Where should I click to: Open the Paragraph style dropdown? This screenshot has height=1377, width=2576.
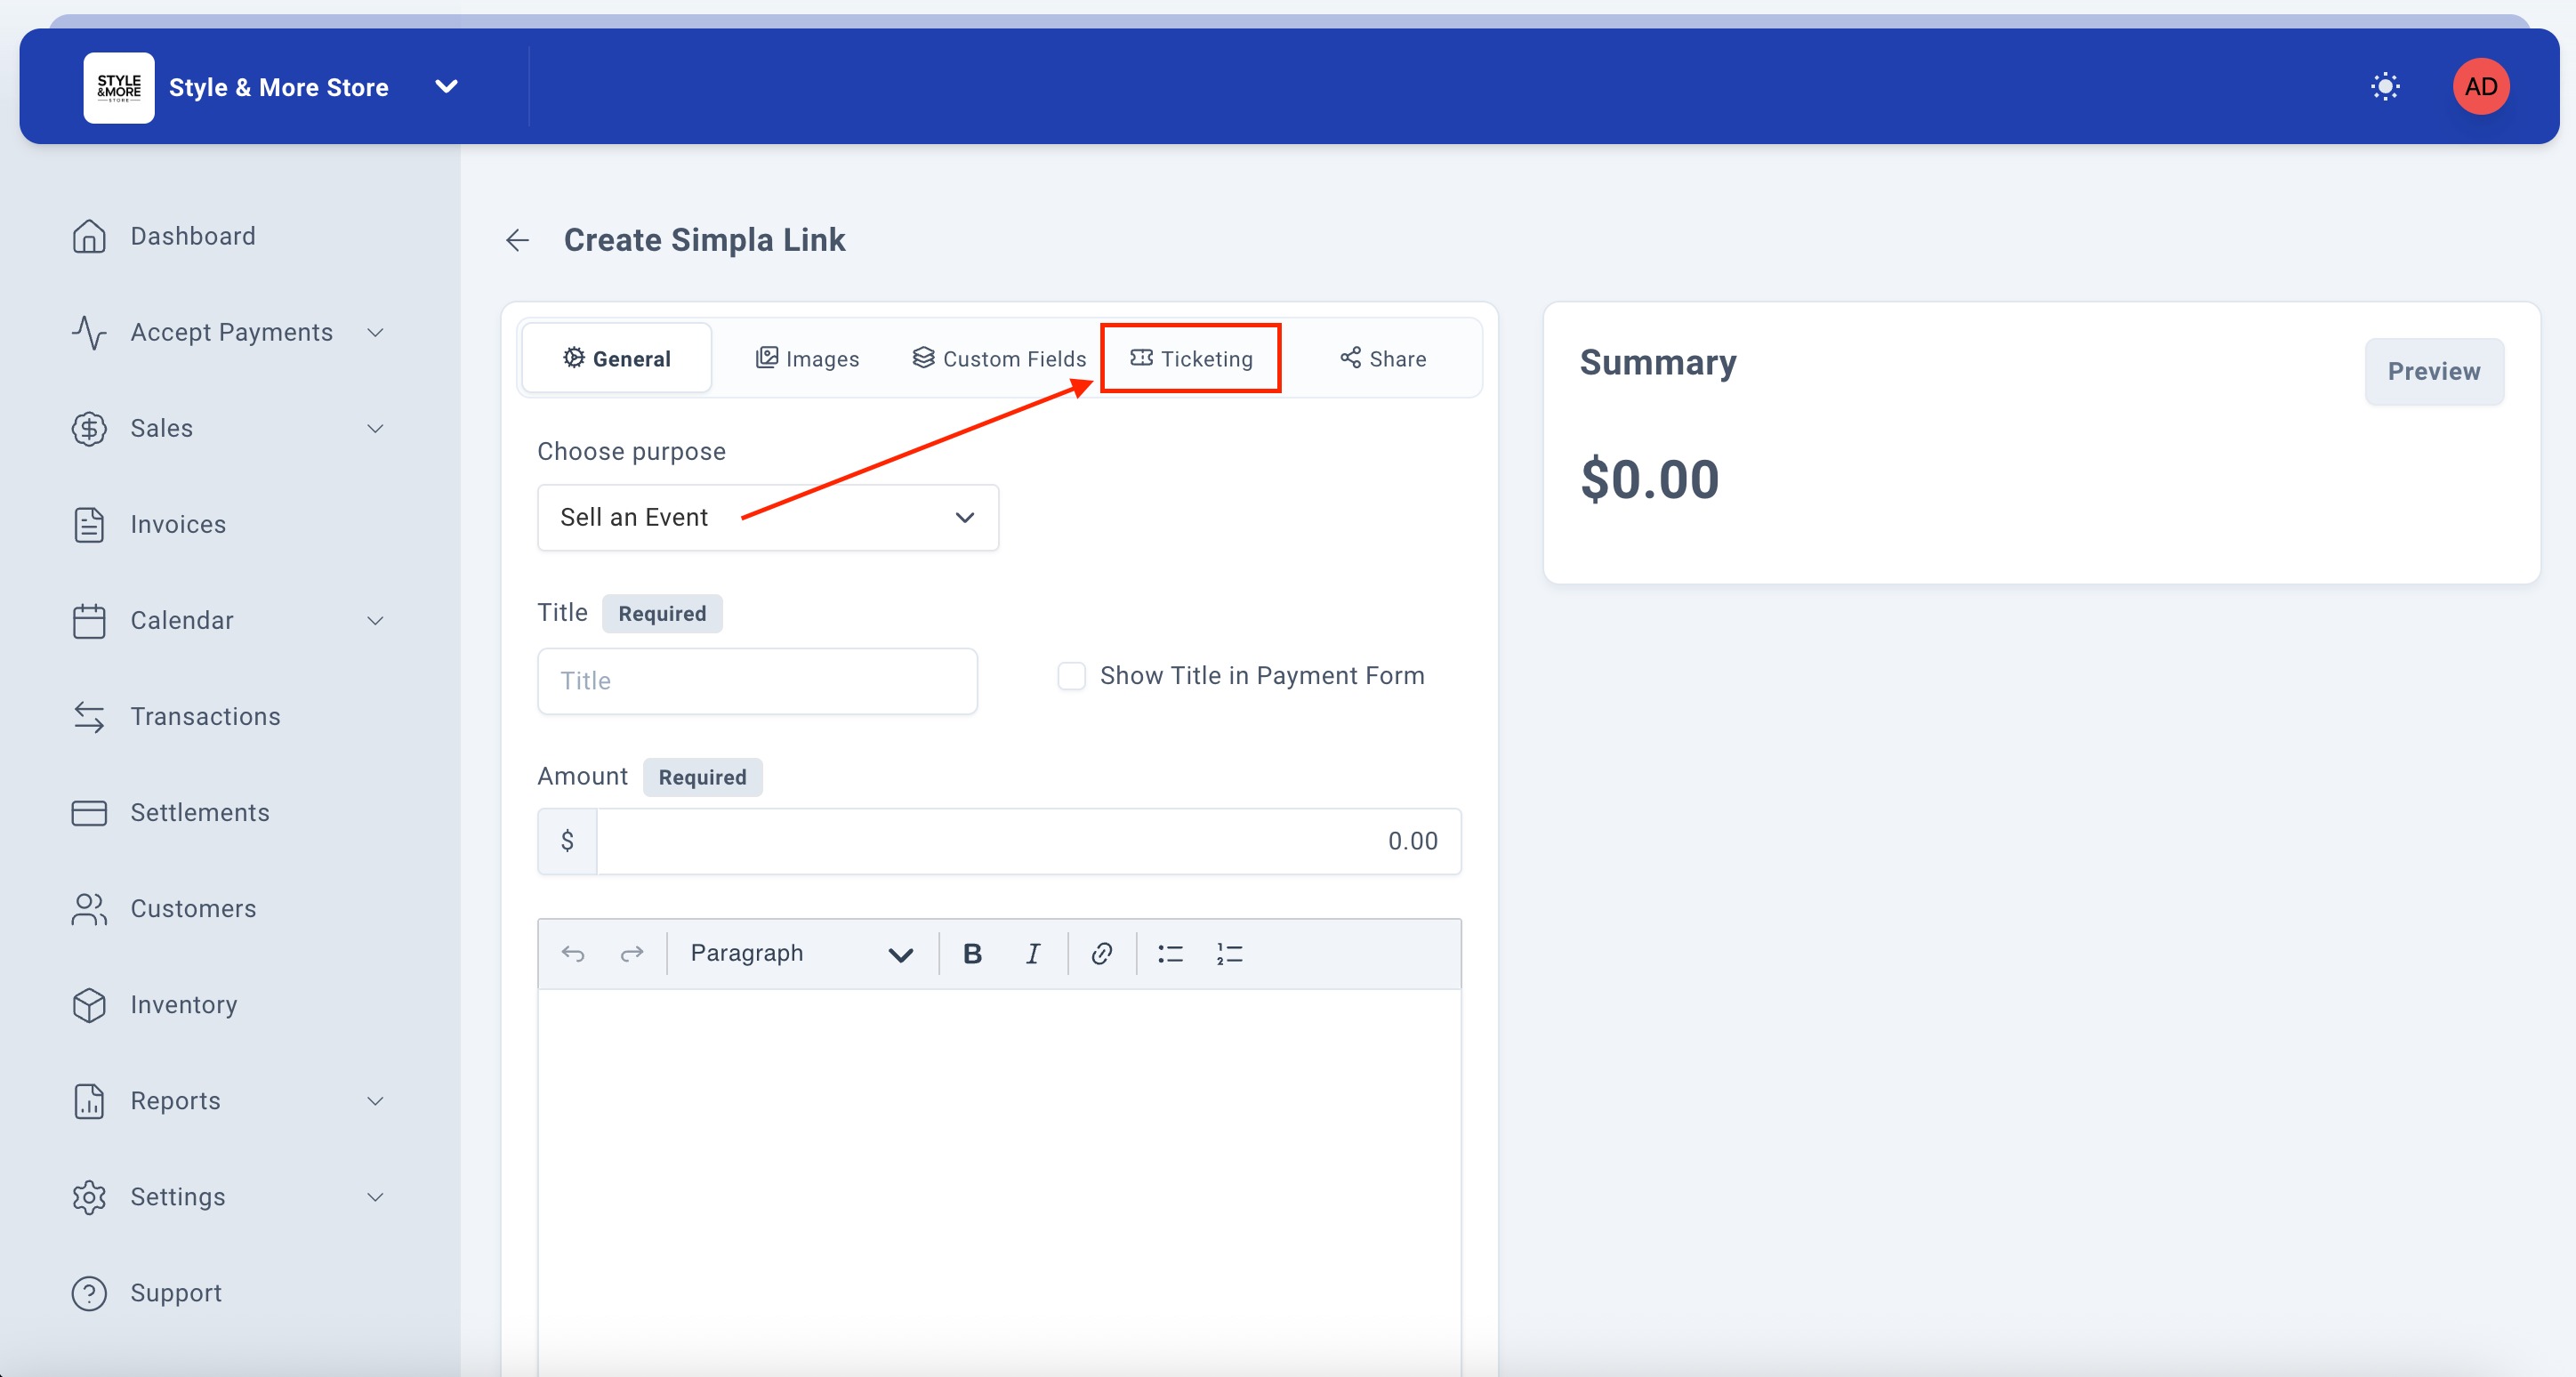point(800,954)
